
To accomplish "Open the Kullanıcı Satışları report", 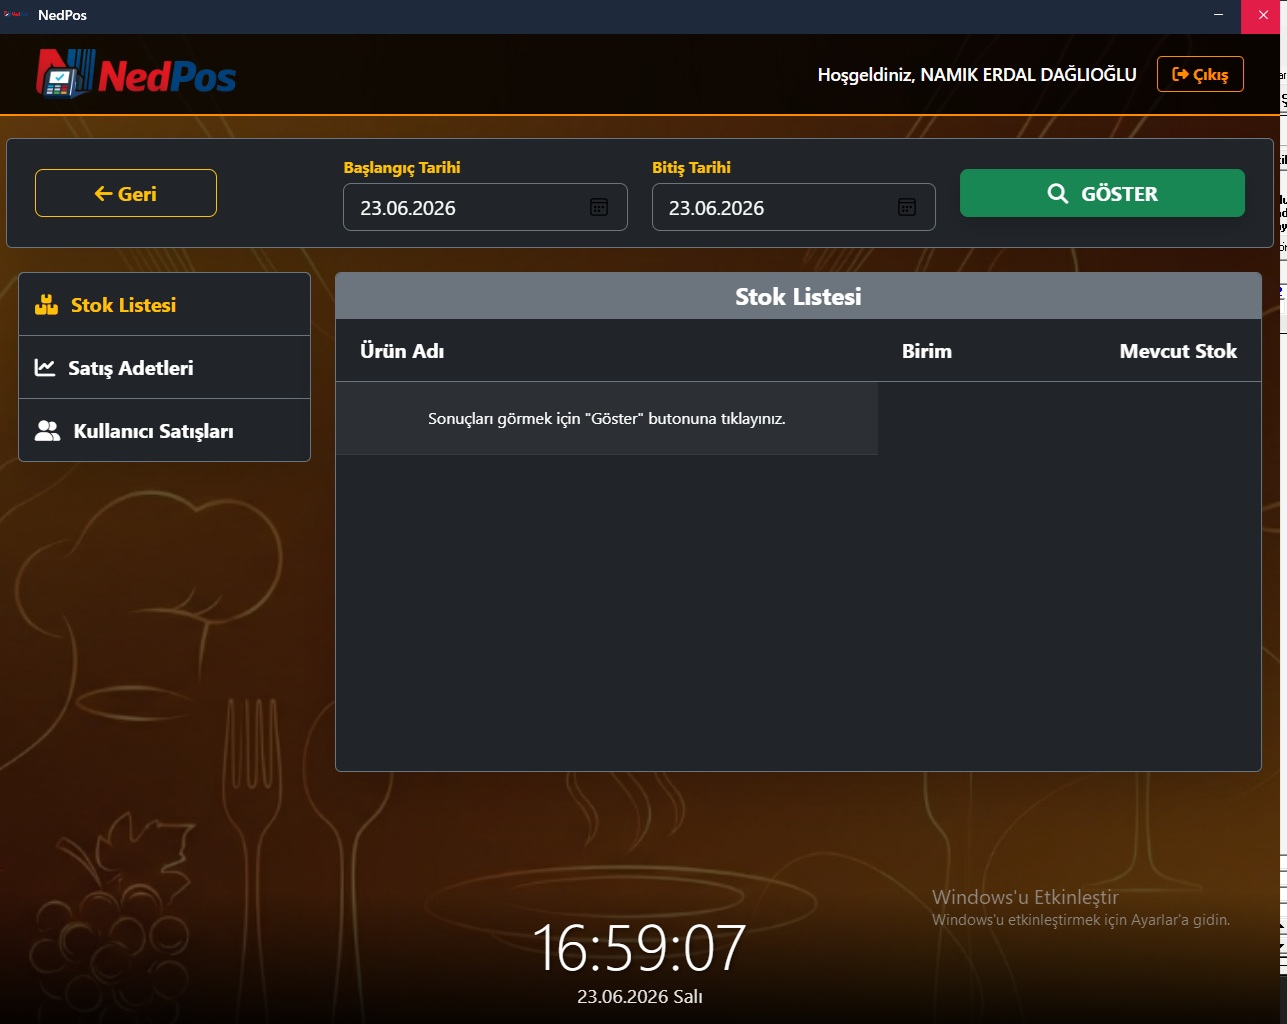I will 164,430.
